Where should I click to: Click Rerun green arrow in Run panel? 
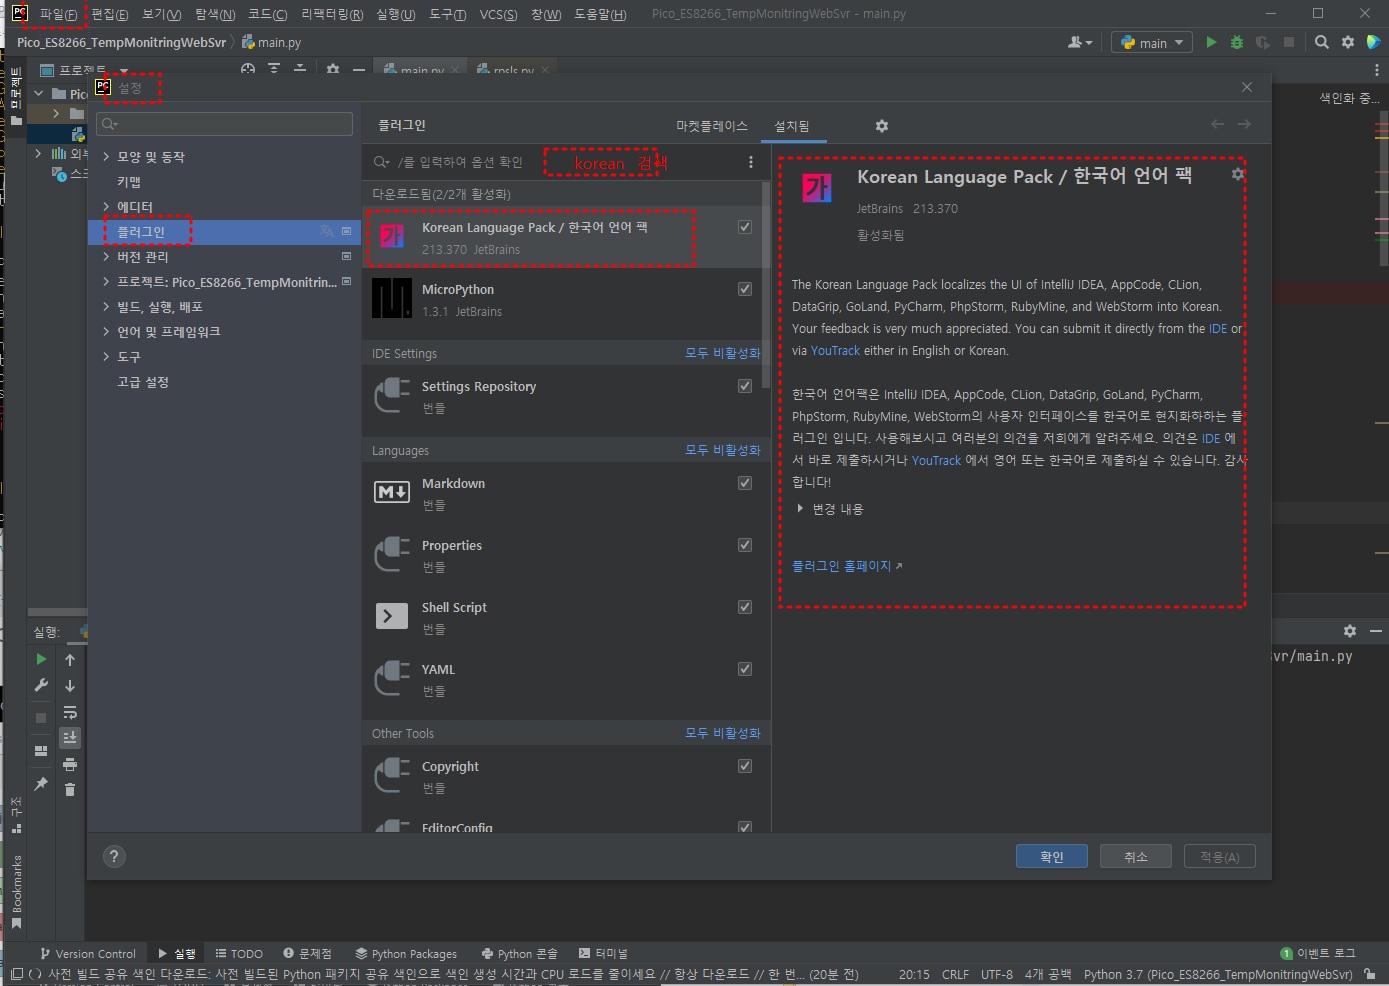[41, 659]
